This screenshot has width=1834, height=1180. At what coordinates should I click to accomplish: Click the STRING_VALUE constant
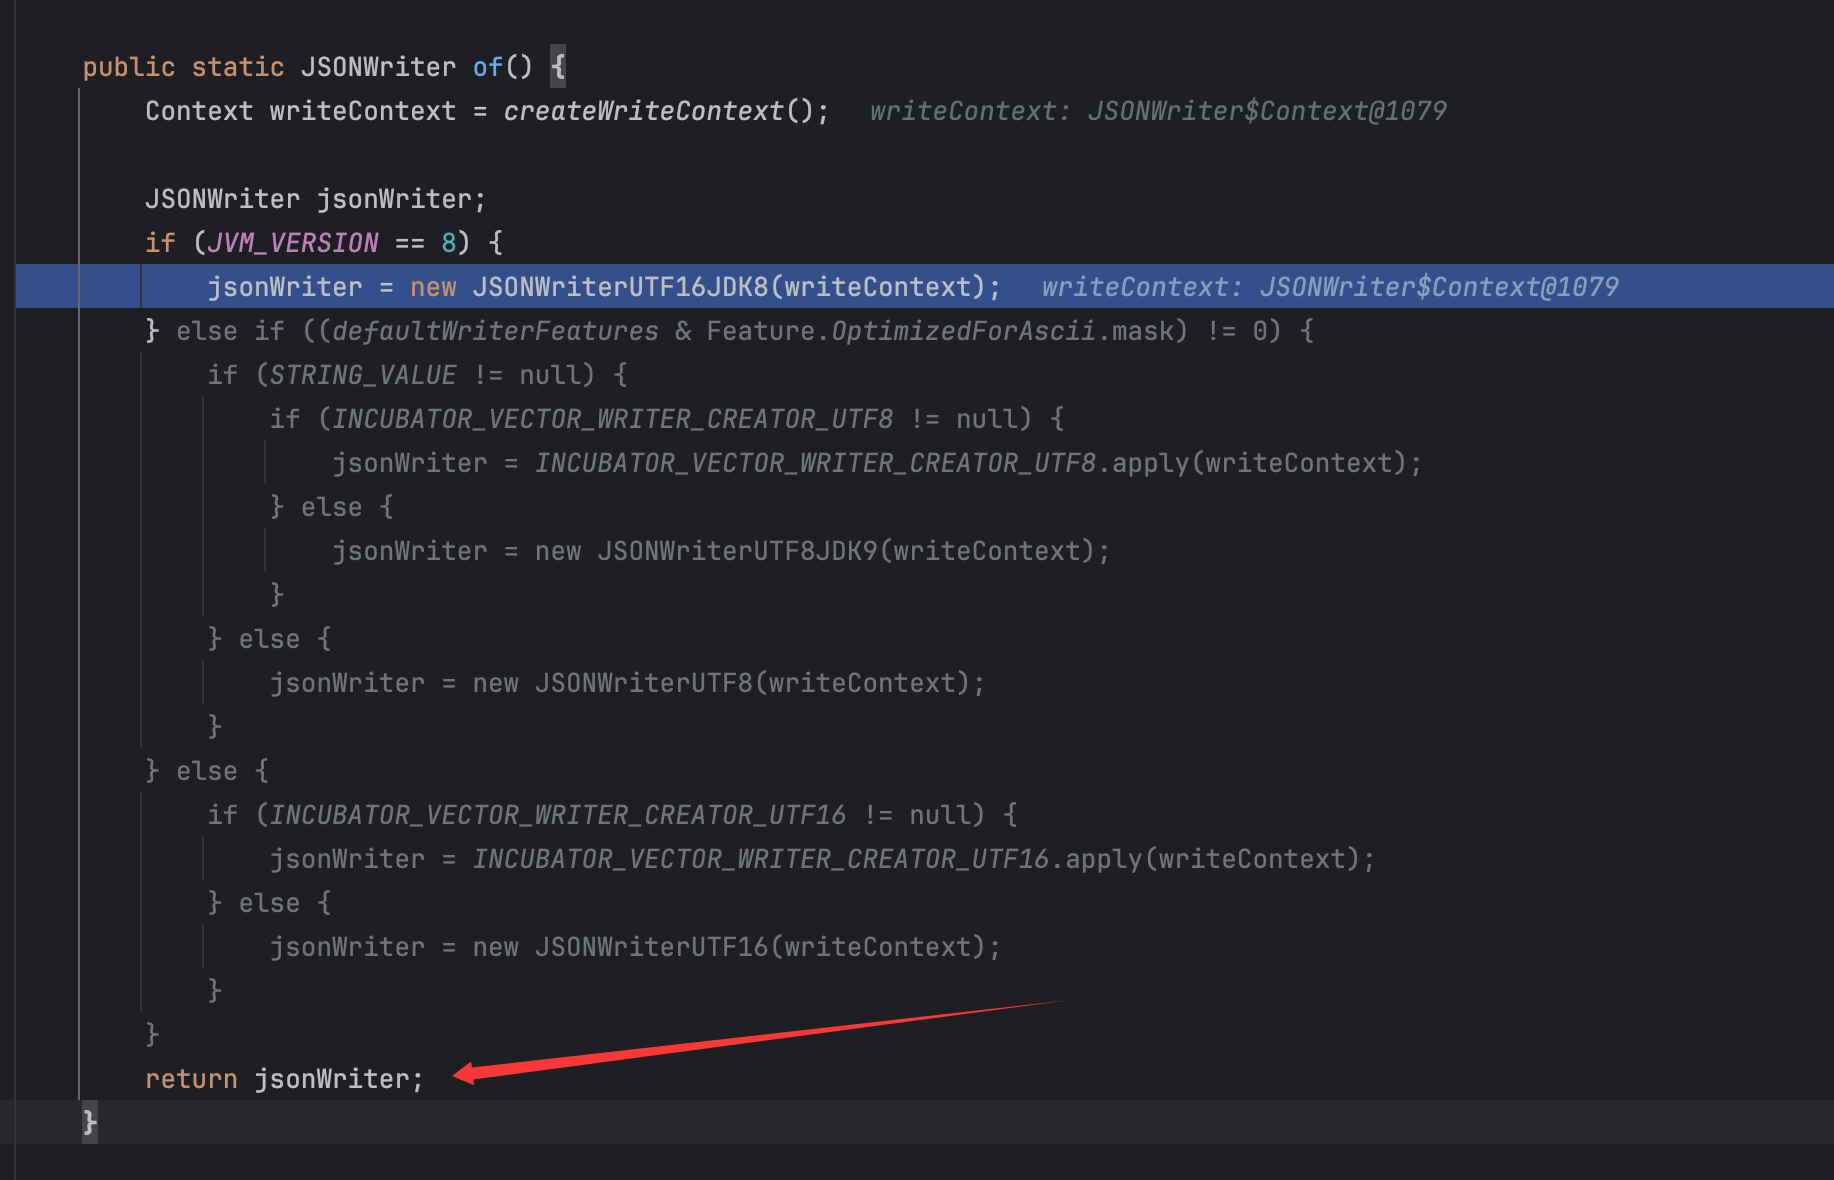pos(363,375)
